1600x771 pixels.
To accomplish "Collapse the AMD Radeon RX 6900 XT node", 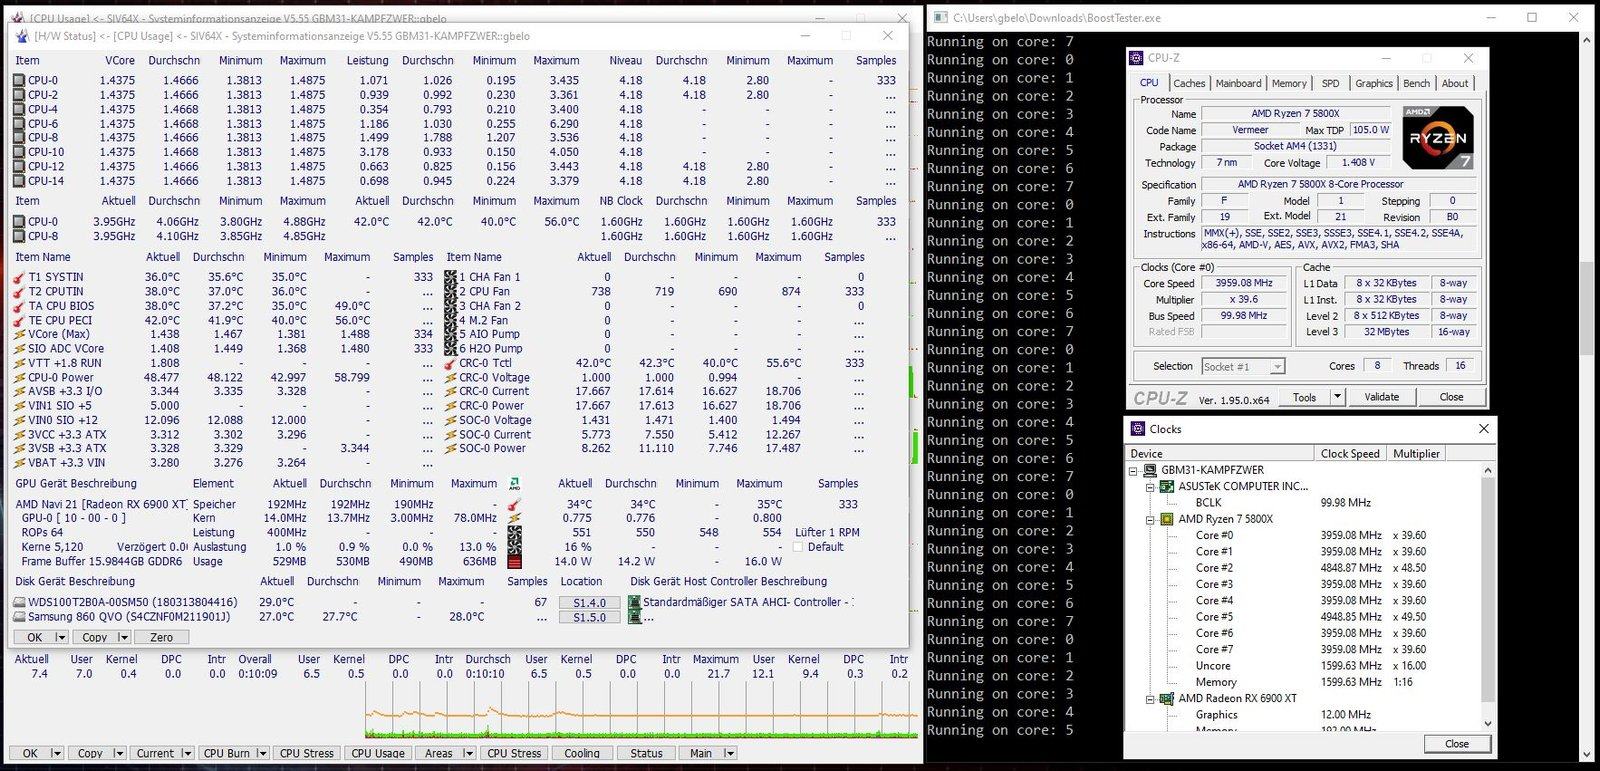I will pos(1150,699).
